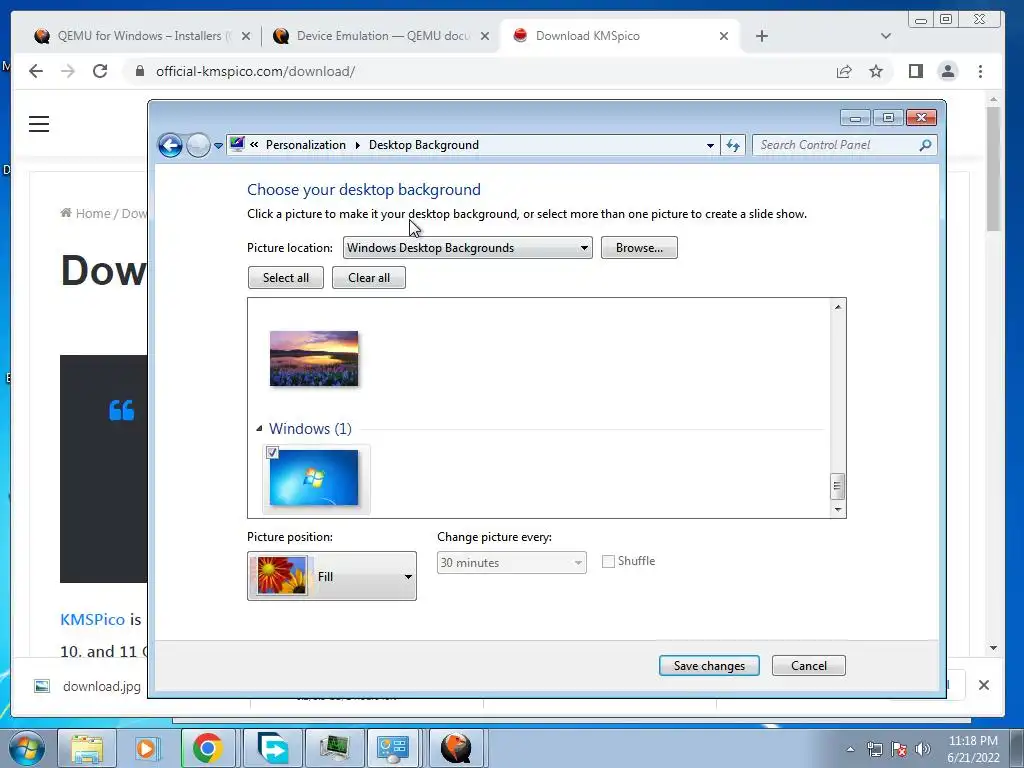Click the Clear all button
Screen dimensions: 1024x768
click(368, 278)
